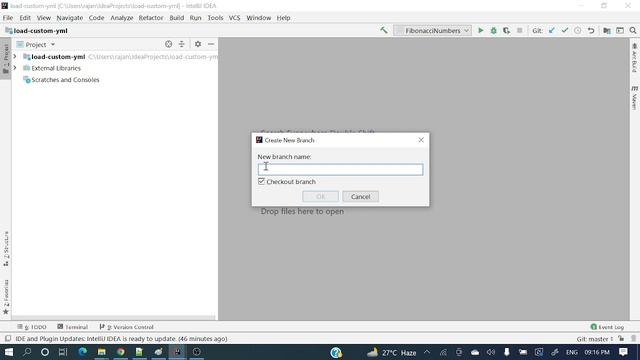Click the Build Project hammer icon
Screen dimensions: 640x360
click(384, 30)
